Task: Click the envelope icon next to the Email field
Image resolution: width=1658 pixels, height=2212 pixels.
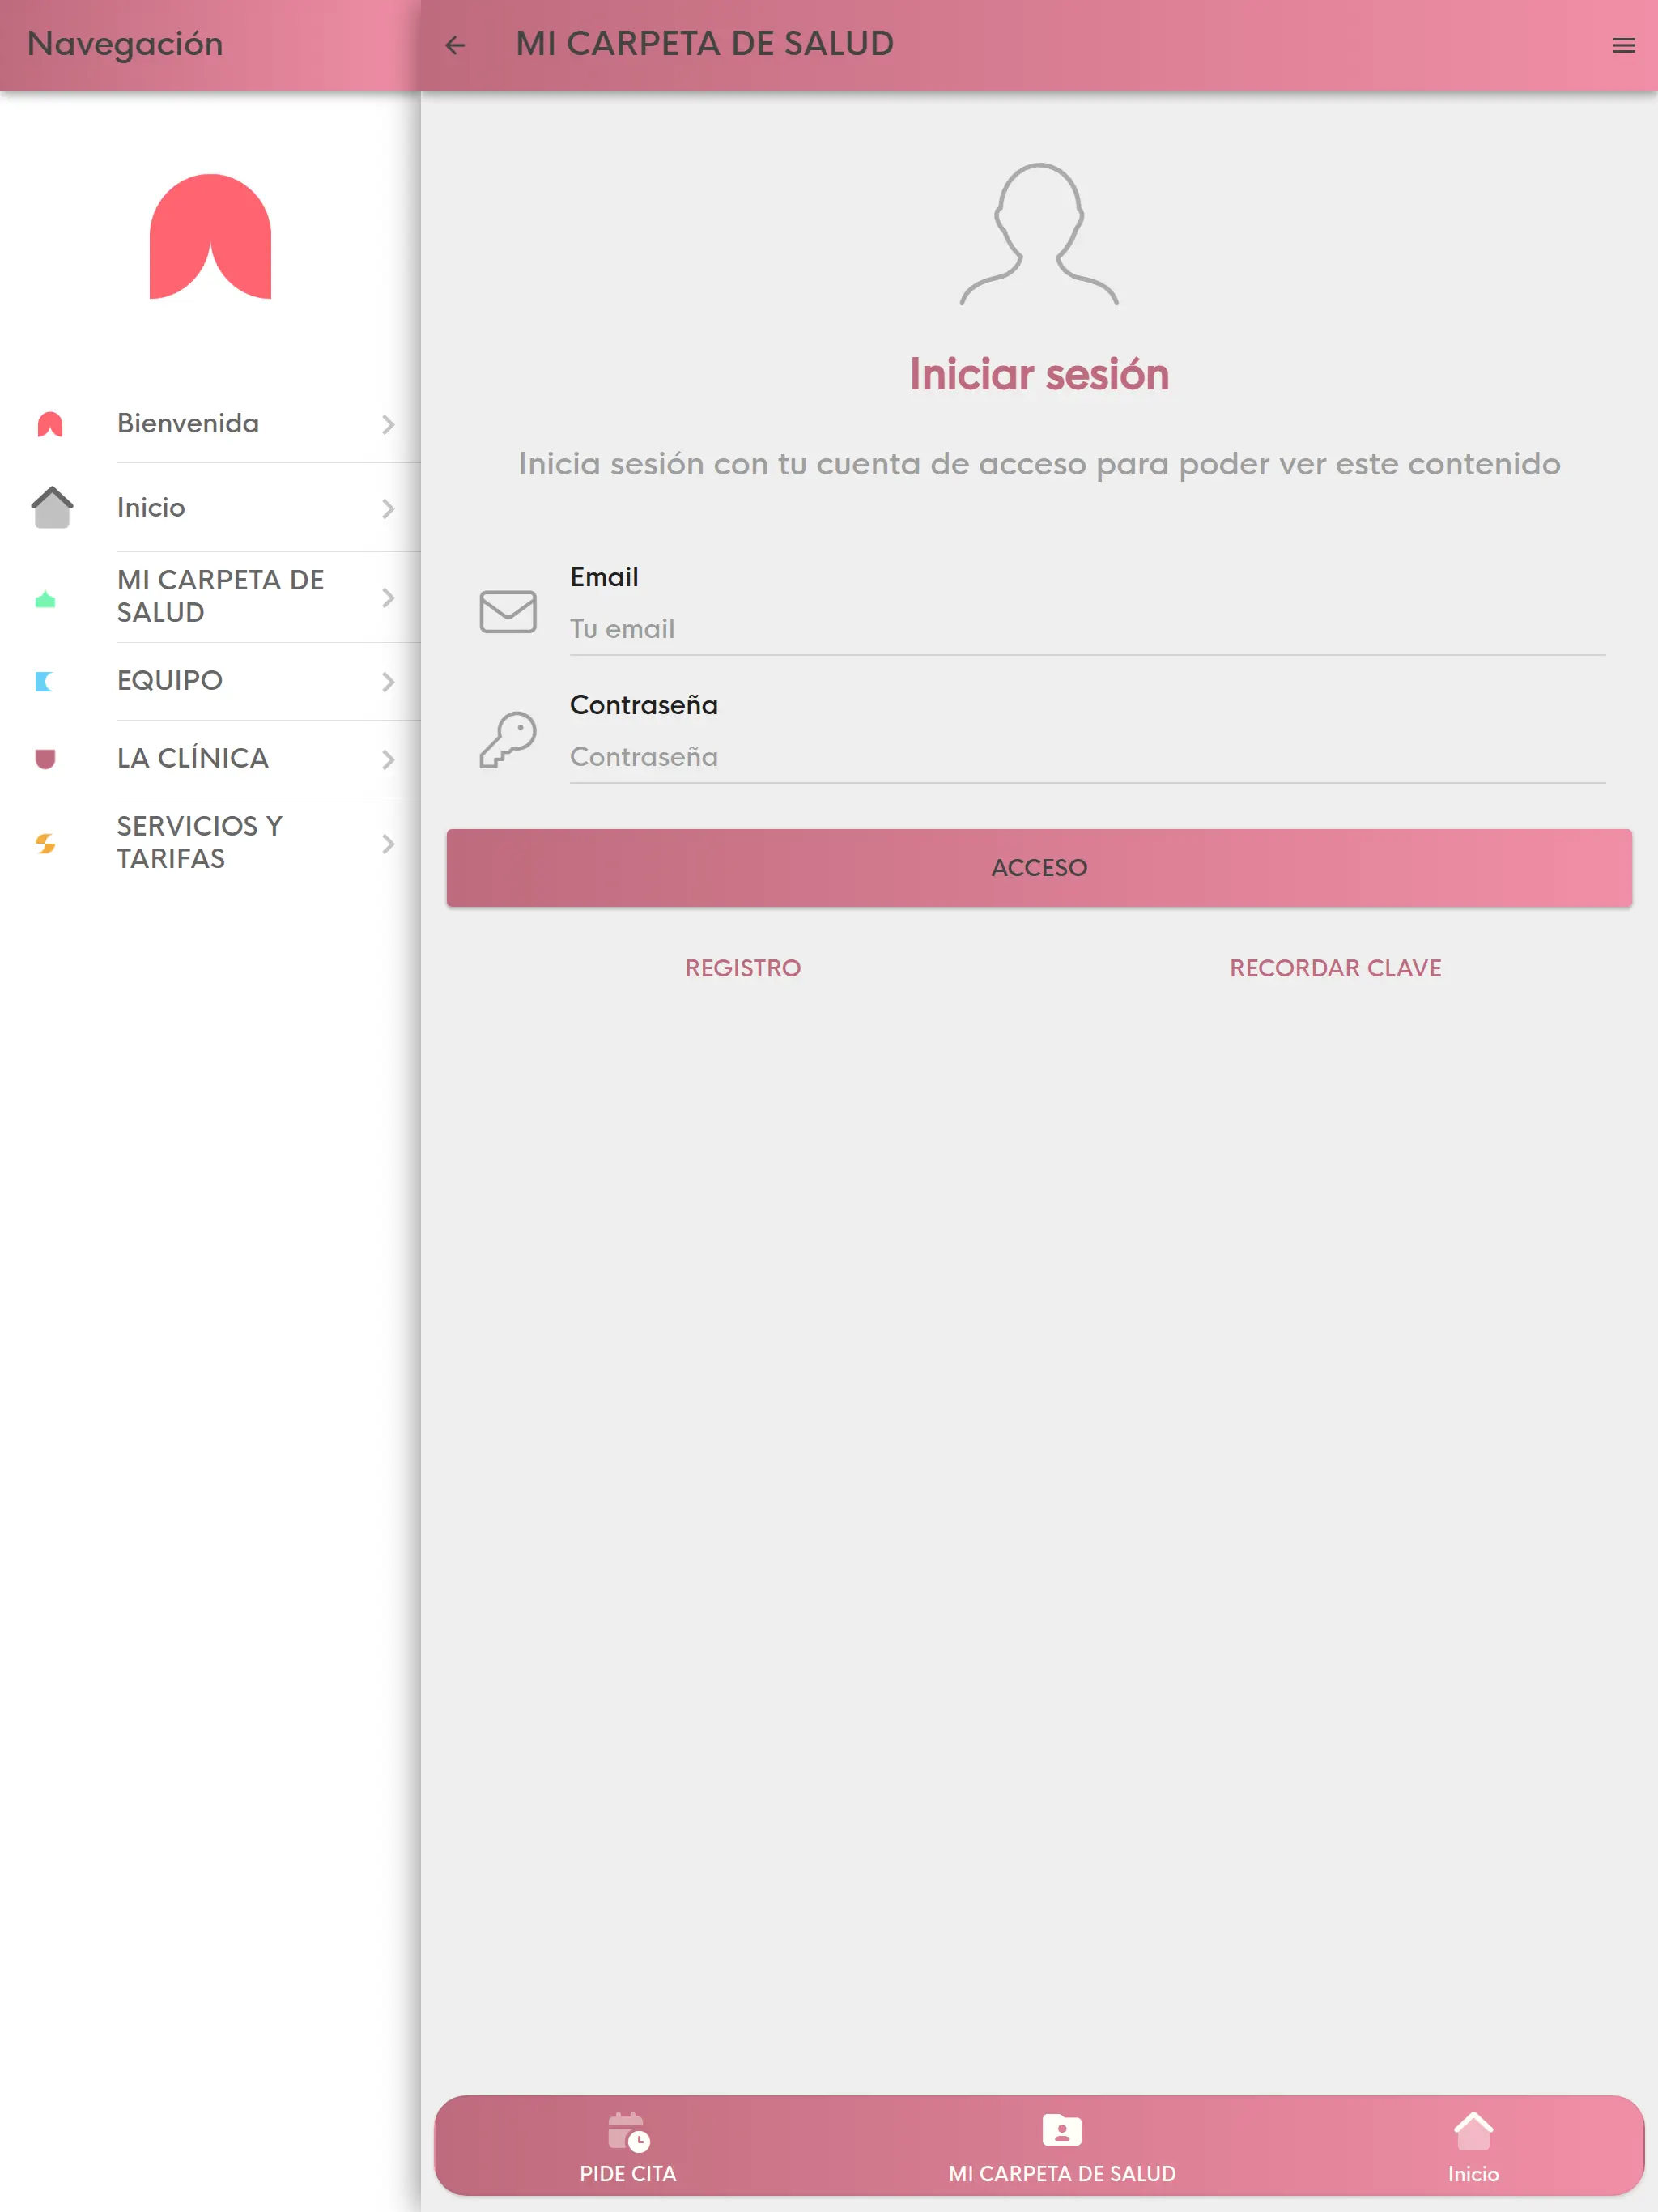Action: [x=508, y=612]
